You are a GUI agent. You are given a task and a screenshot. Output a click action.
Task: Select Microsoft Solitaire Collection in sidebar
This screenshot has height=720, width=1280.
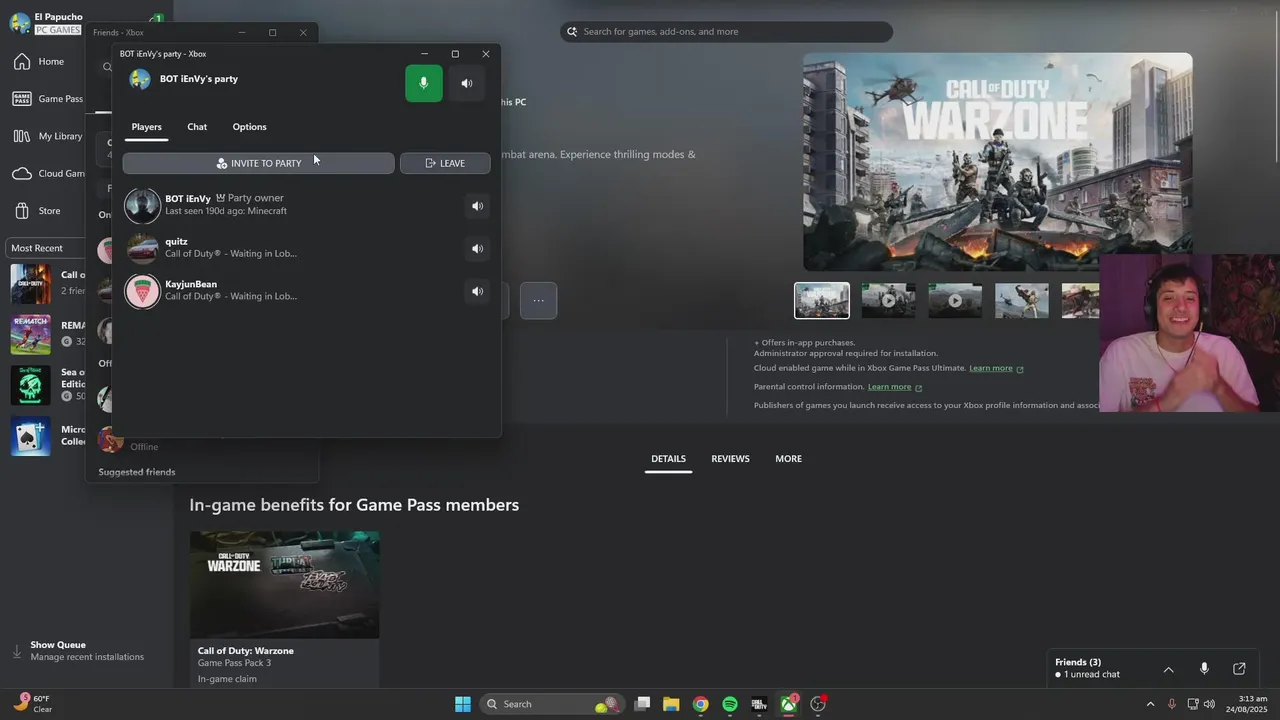coord(46,436)
